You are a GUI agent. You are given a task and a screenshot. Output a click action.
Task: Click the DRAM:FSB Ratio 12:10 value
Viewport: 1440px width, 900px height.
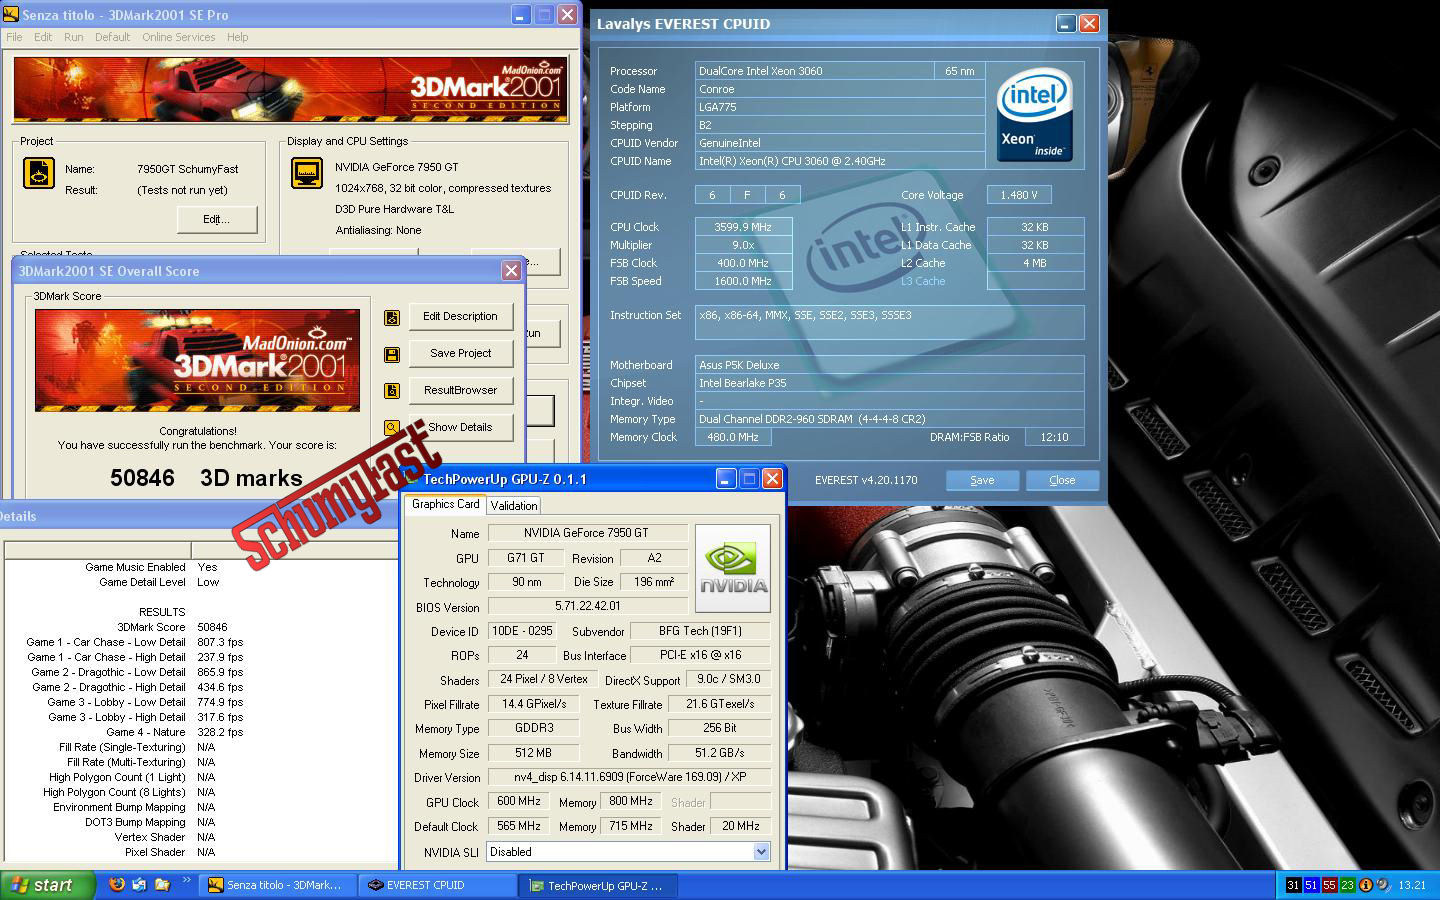[1054, 437]
